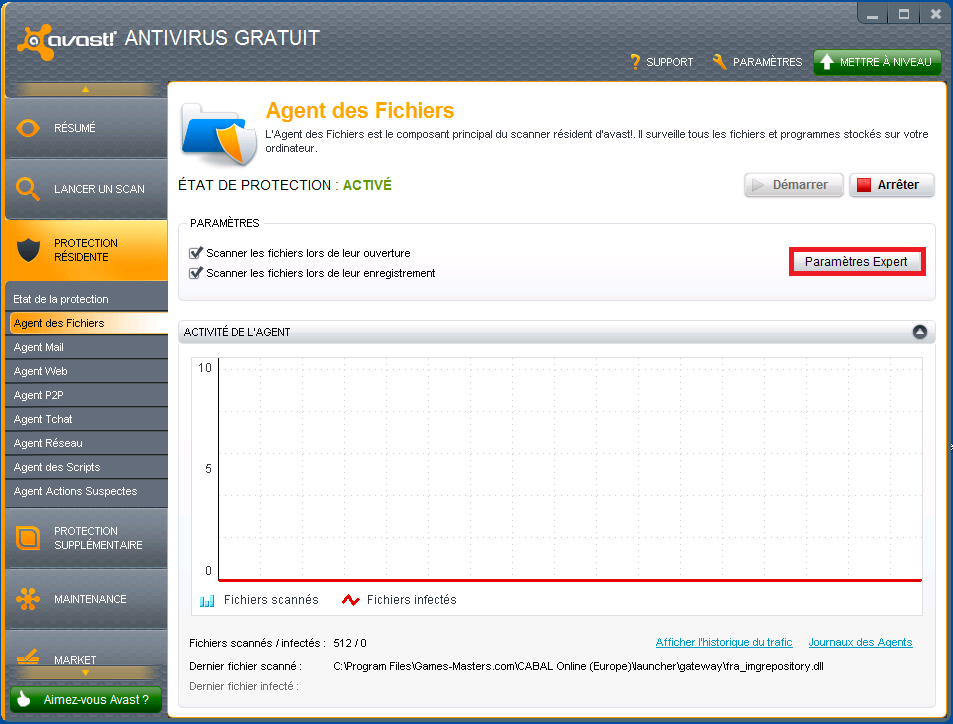Click Mettre à niveau button
The width and height of the screenshot is (953, 724).
click(x=877, y=62)
